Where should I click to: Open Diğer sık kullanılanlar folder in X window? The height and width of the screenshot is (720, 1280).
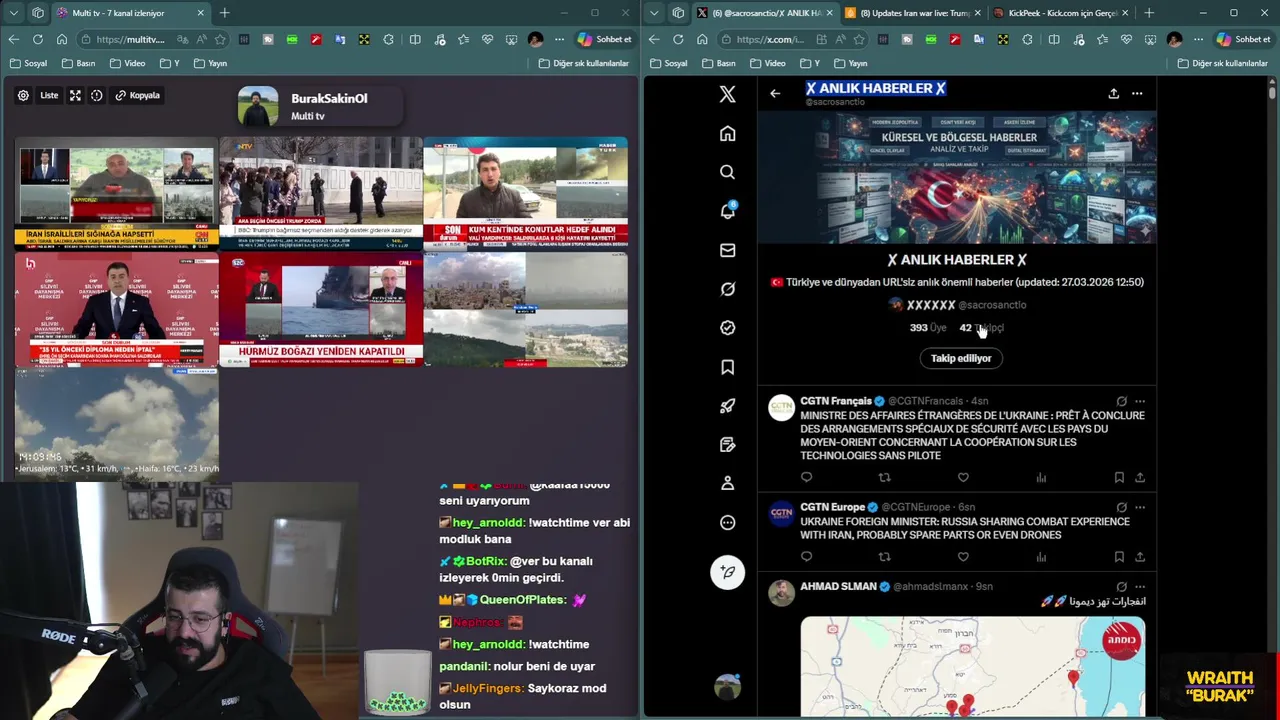tap(1223, 63)
